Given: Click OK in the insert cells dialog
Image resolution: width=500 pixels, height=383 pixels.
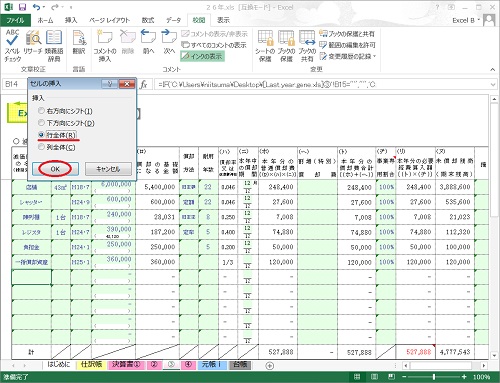Looking at the screenshot, I should pos(55,169).
